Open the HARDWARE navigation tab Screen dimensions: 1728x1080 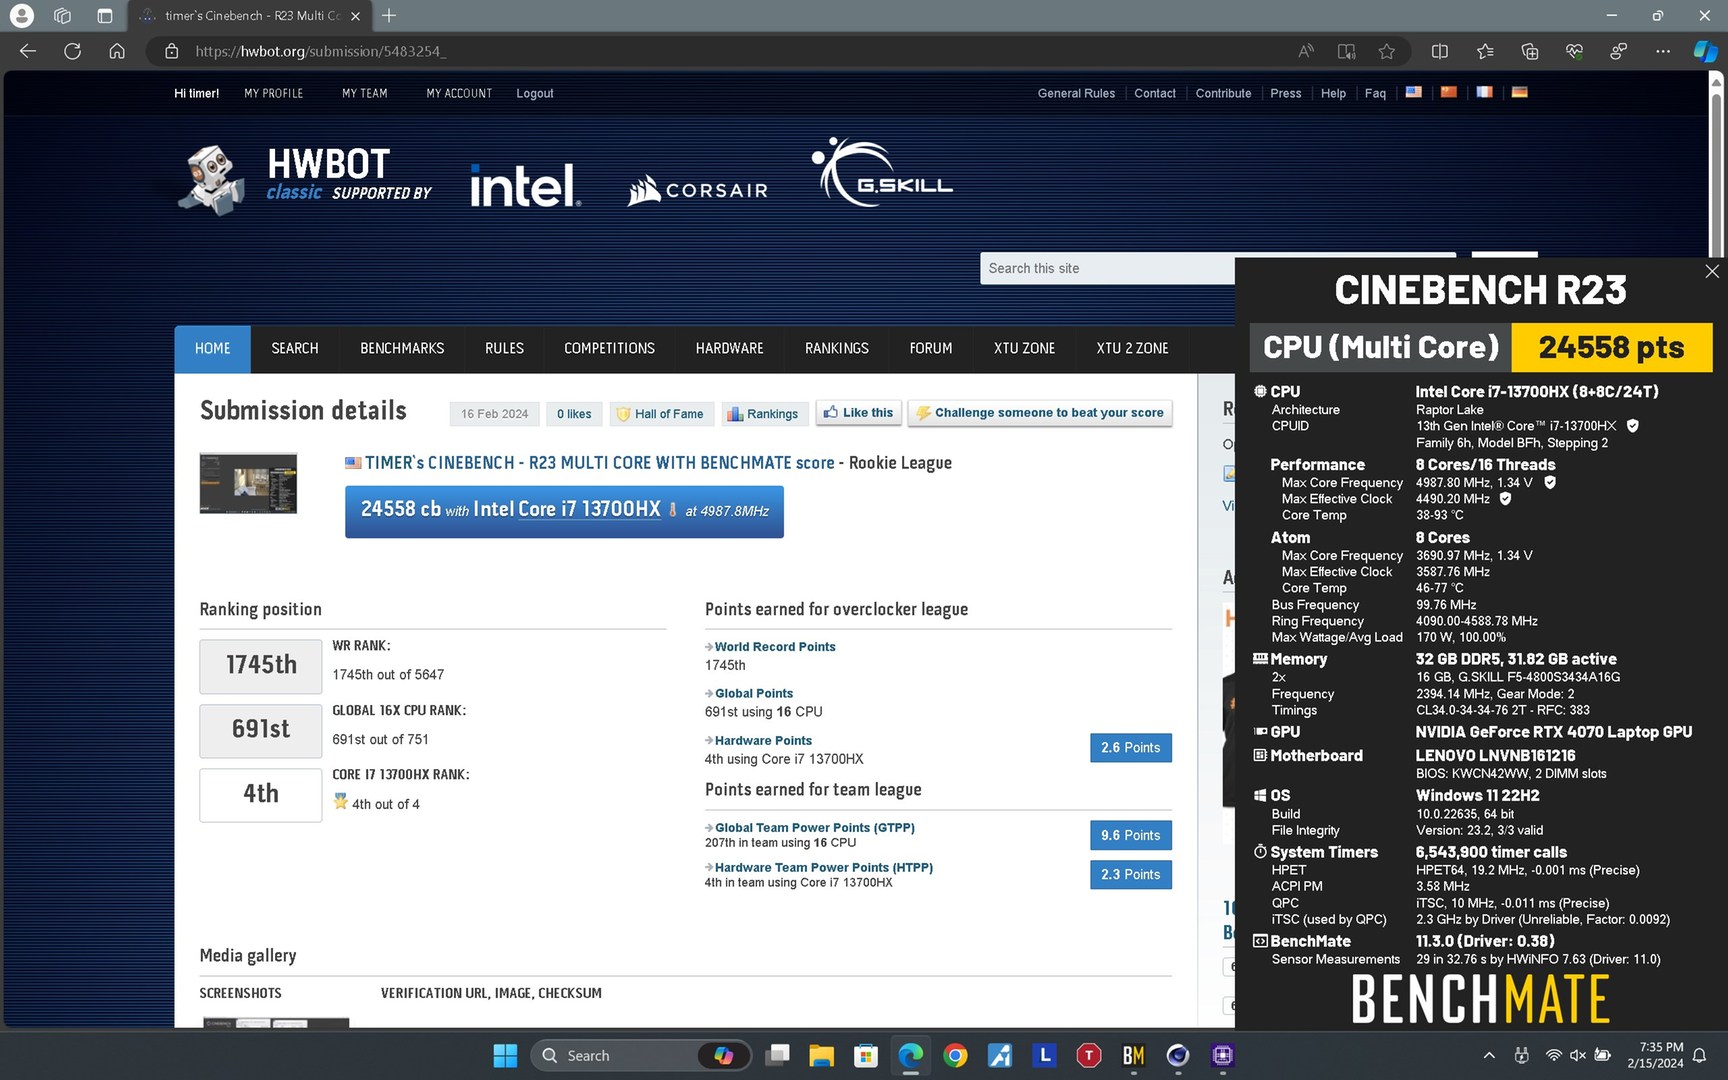[729, 349]
